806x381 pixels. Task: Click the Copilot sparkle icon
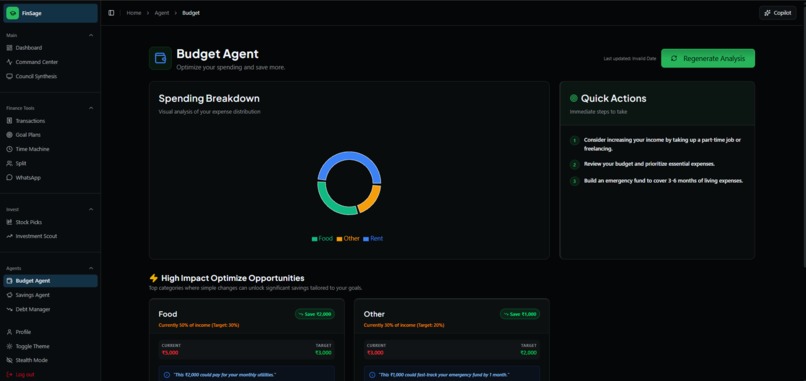767,13
